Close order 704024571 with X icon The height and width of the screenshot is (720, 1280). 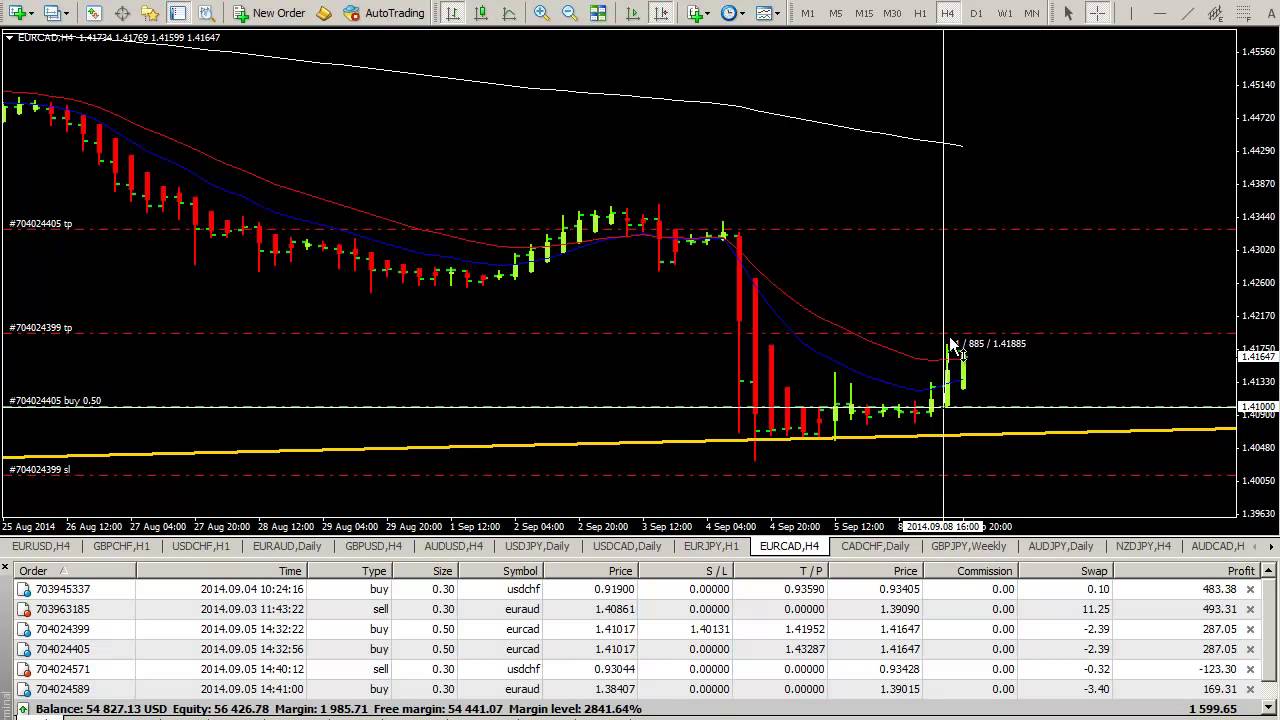coord(1250,669)
